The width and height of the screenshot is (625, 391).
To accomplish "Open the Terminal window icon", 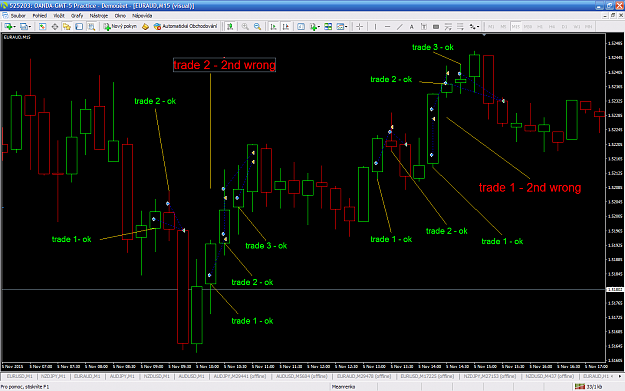I will pos(79,27).
